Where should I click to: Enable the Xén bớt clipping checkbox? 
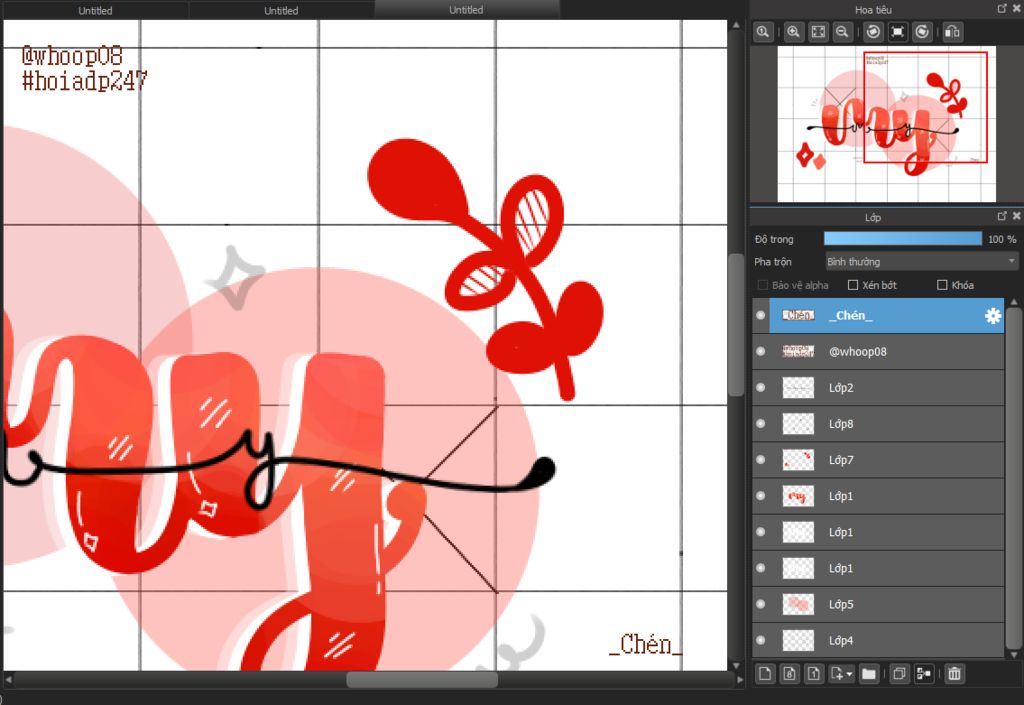[853, 285]
